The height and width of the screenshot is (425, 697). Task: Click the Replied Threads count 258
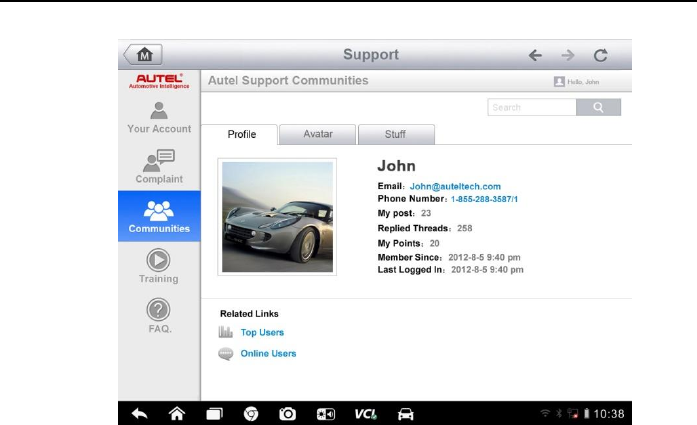click(465, 228)
